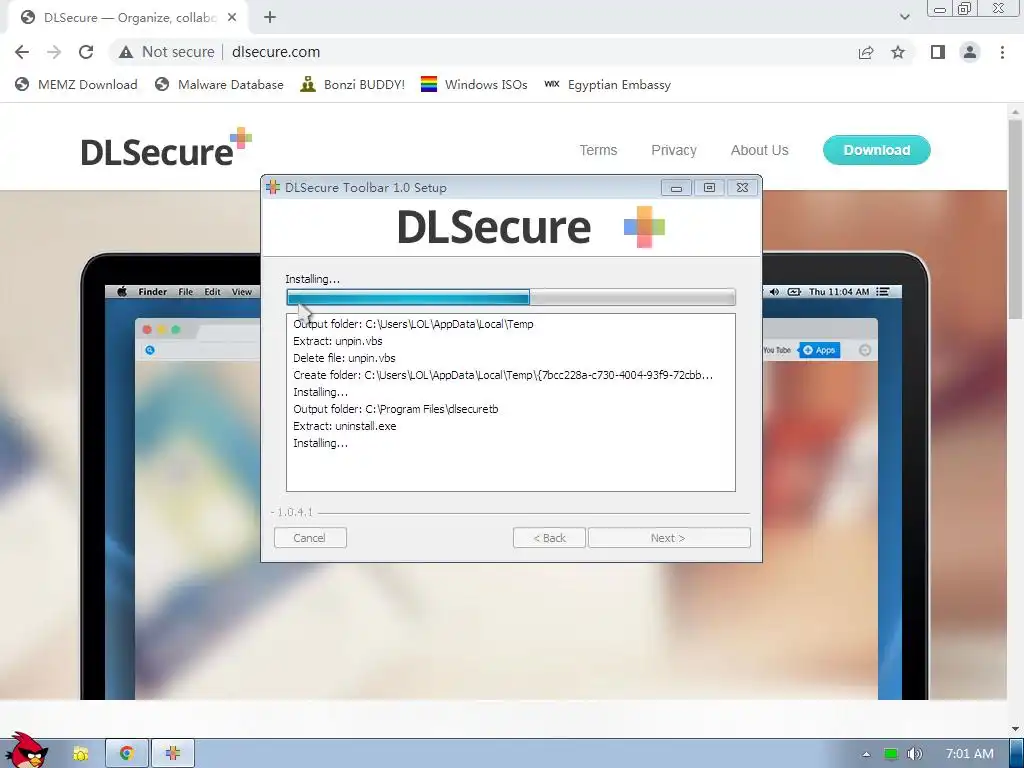Close the DLSecure browser tab
The width and height of the screenshot is (1024, 768).
232,18
